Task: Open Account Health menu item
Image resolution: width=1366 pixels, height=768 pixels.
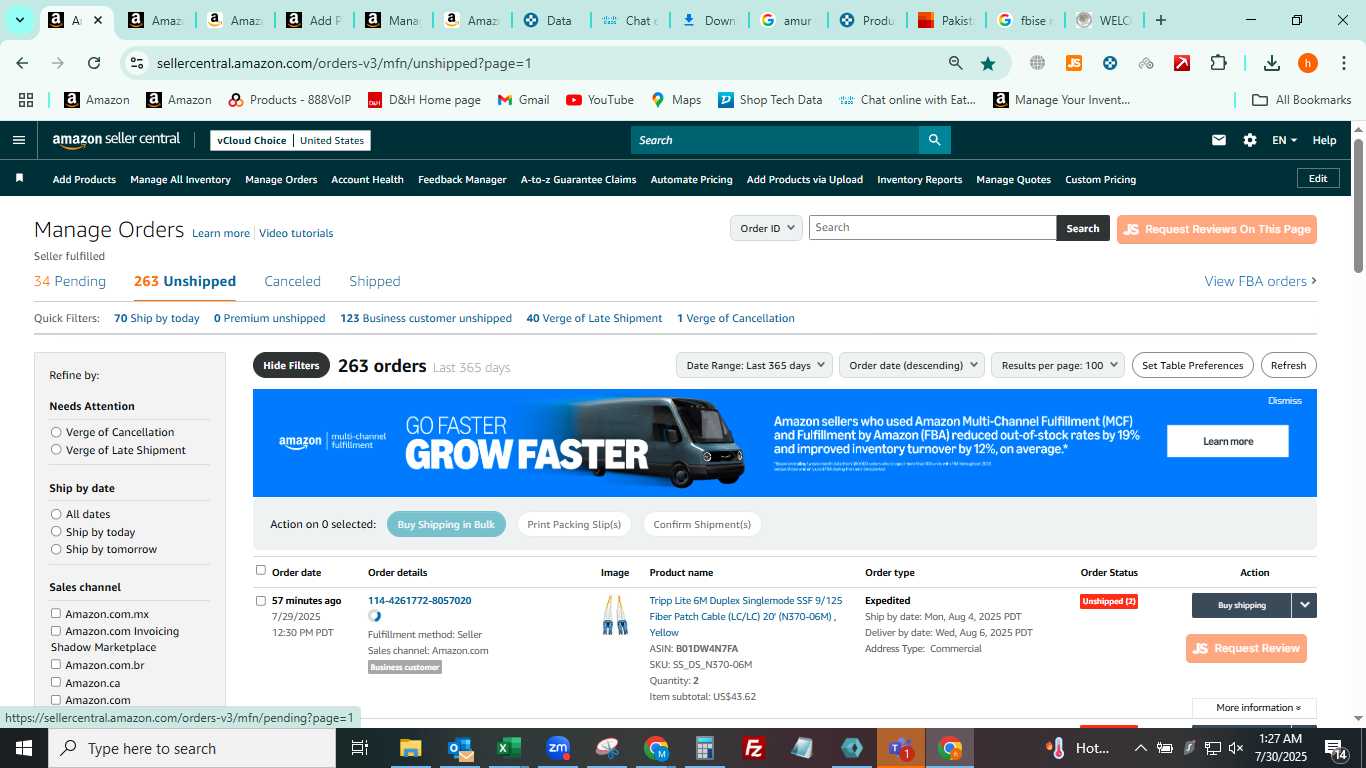Action: pyautogui.click(x=367, y=179)
